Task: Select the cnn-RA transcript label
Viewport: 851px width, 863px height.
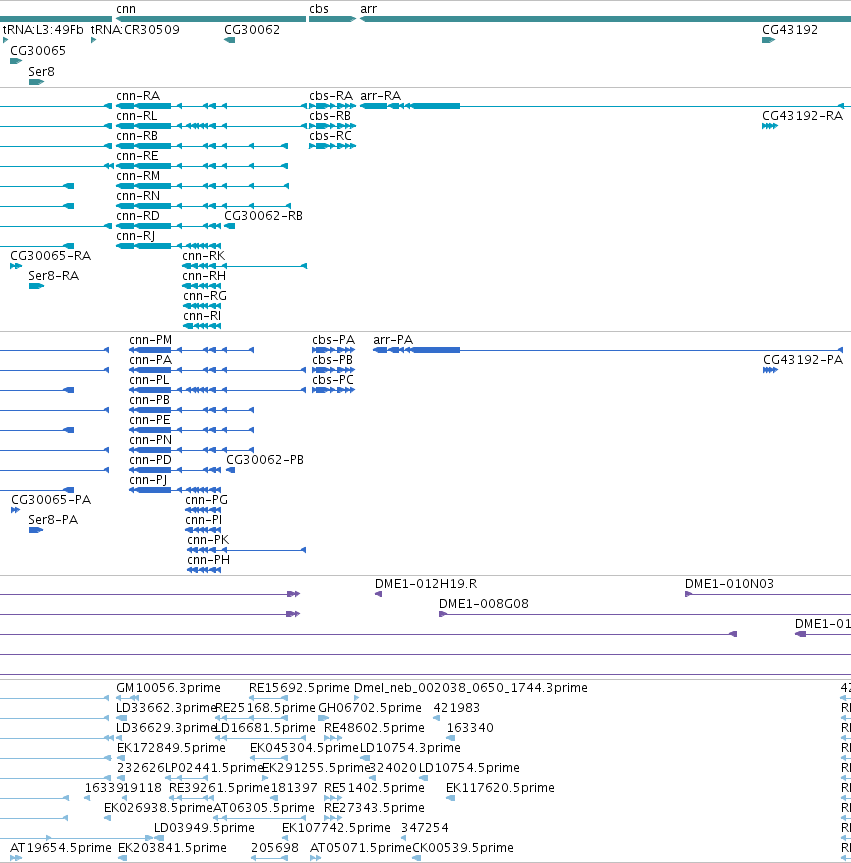Action: 138,96
